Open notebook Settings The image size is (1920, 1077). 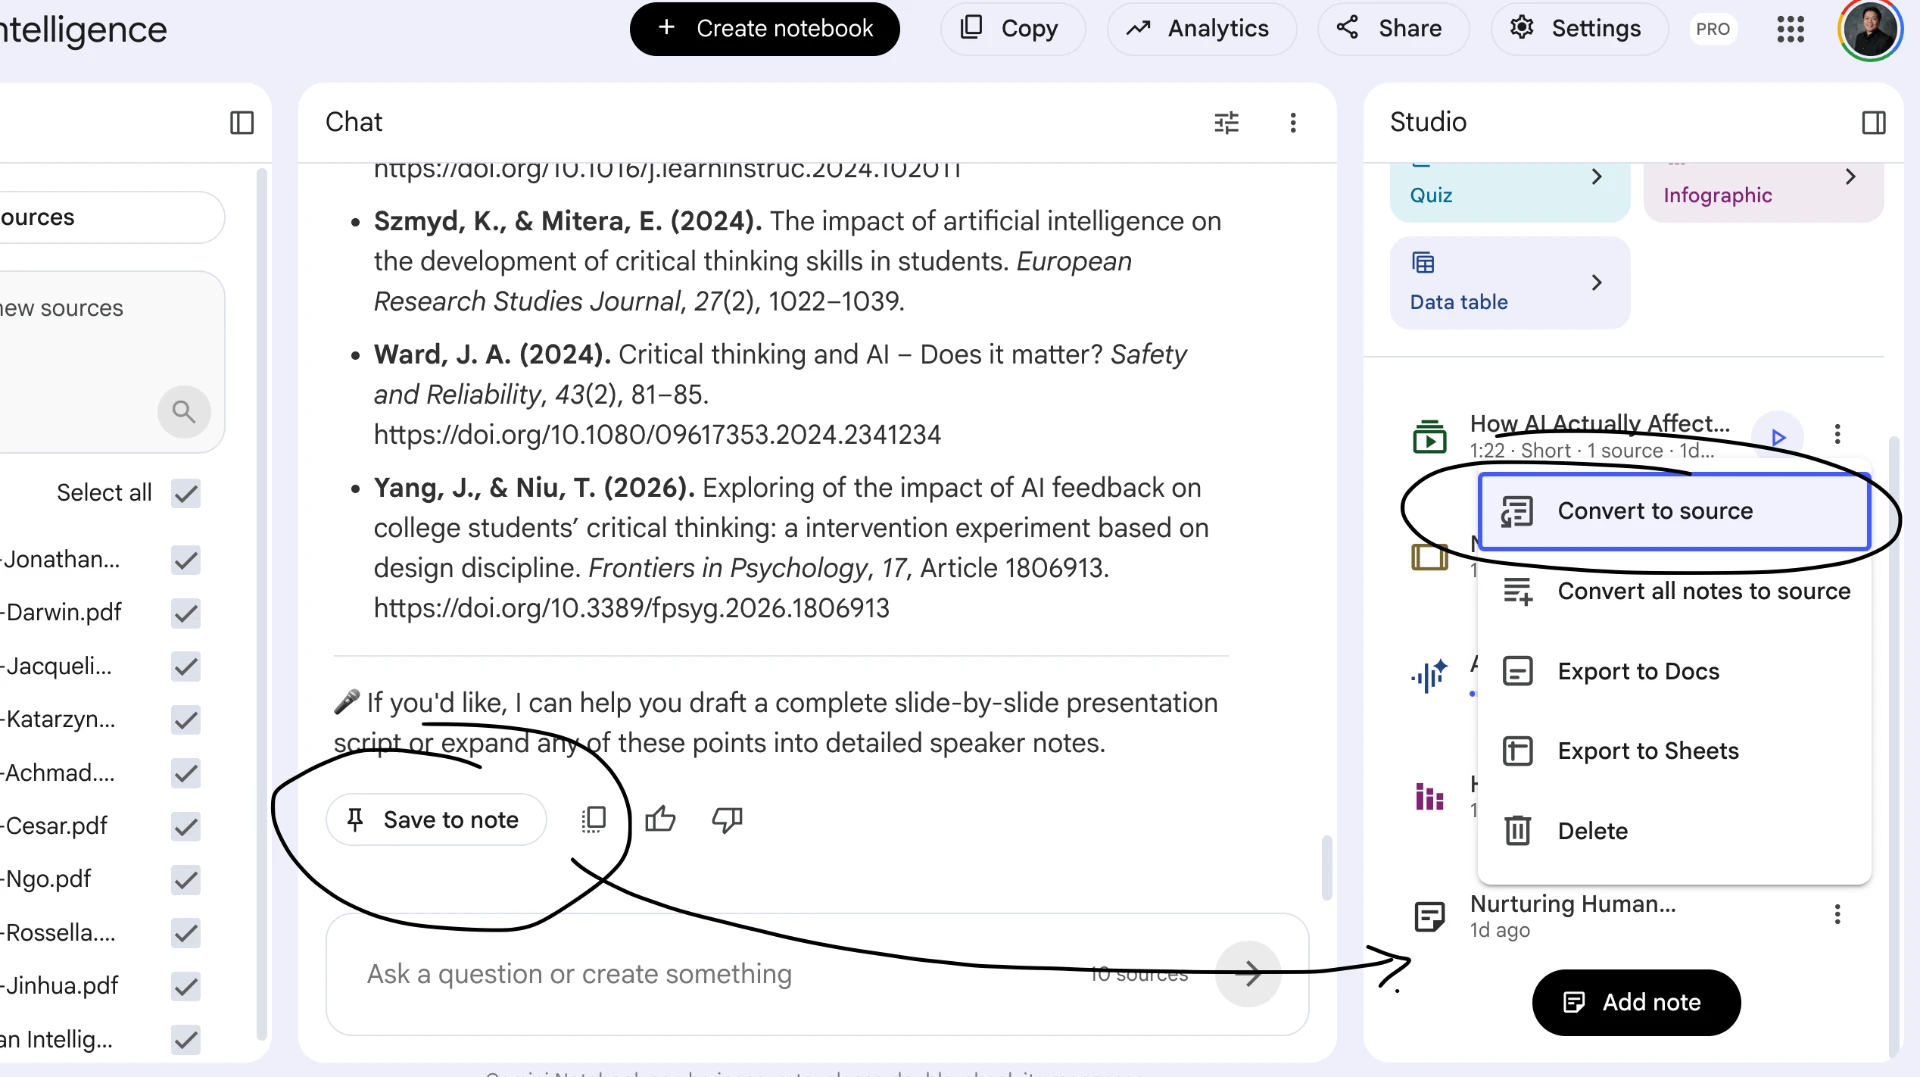1579,29
